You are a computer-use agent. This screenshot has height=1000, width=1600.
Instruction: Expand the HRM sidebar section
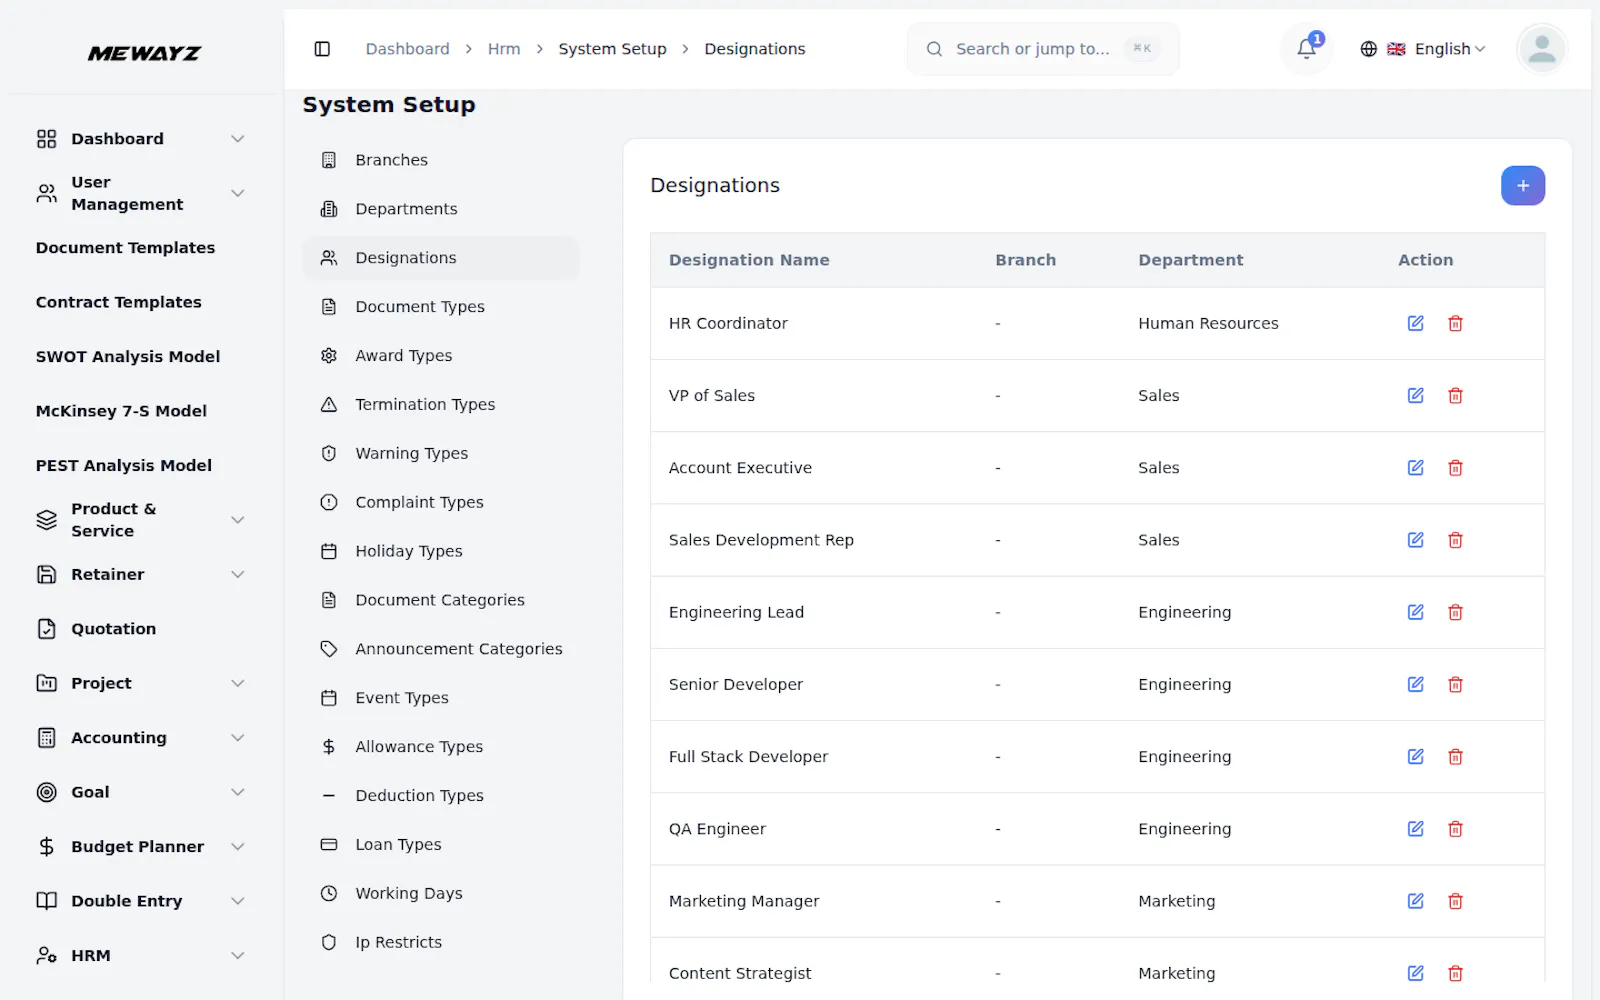141,956
